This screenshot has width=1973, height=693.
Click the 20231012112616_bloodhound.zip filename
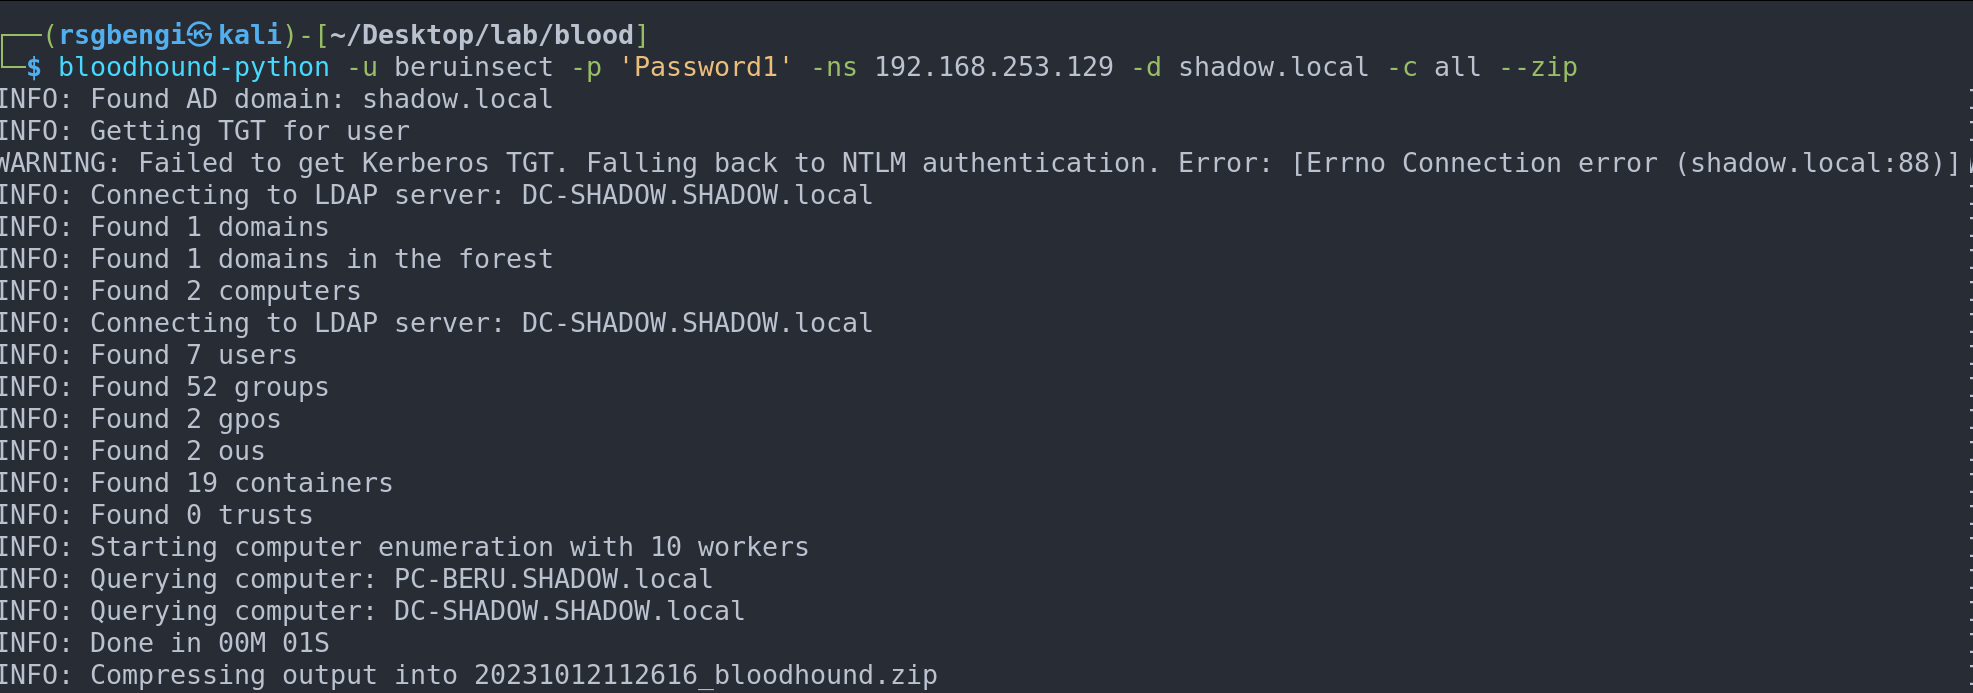[x=705, y=675]
